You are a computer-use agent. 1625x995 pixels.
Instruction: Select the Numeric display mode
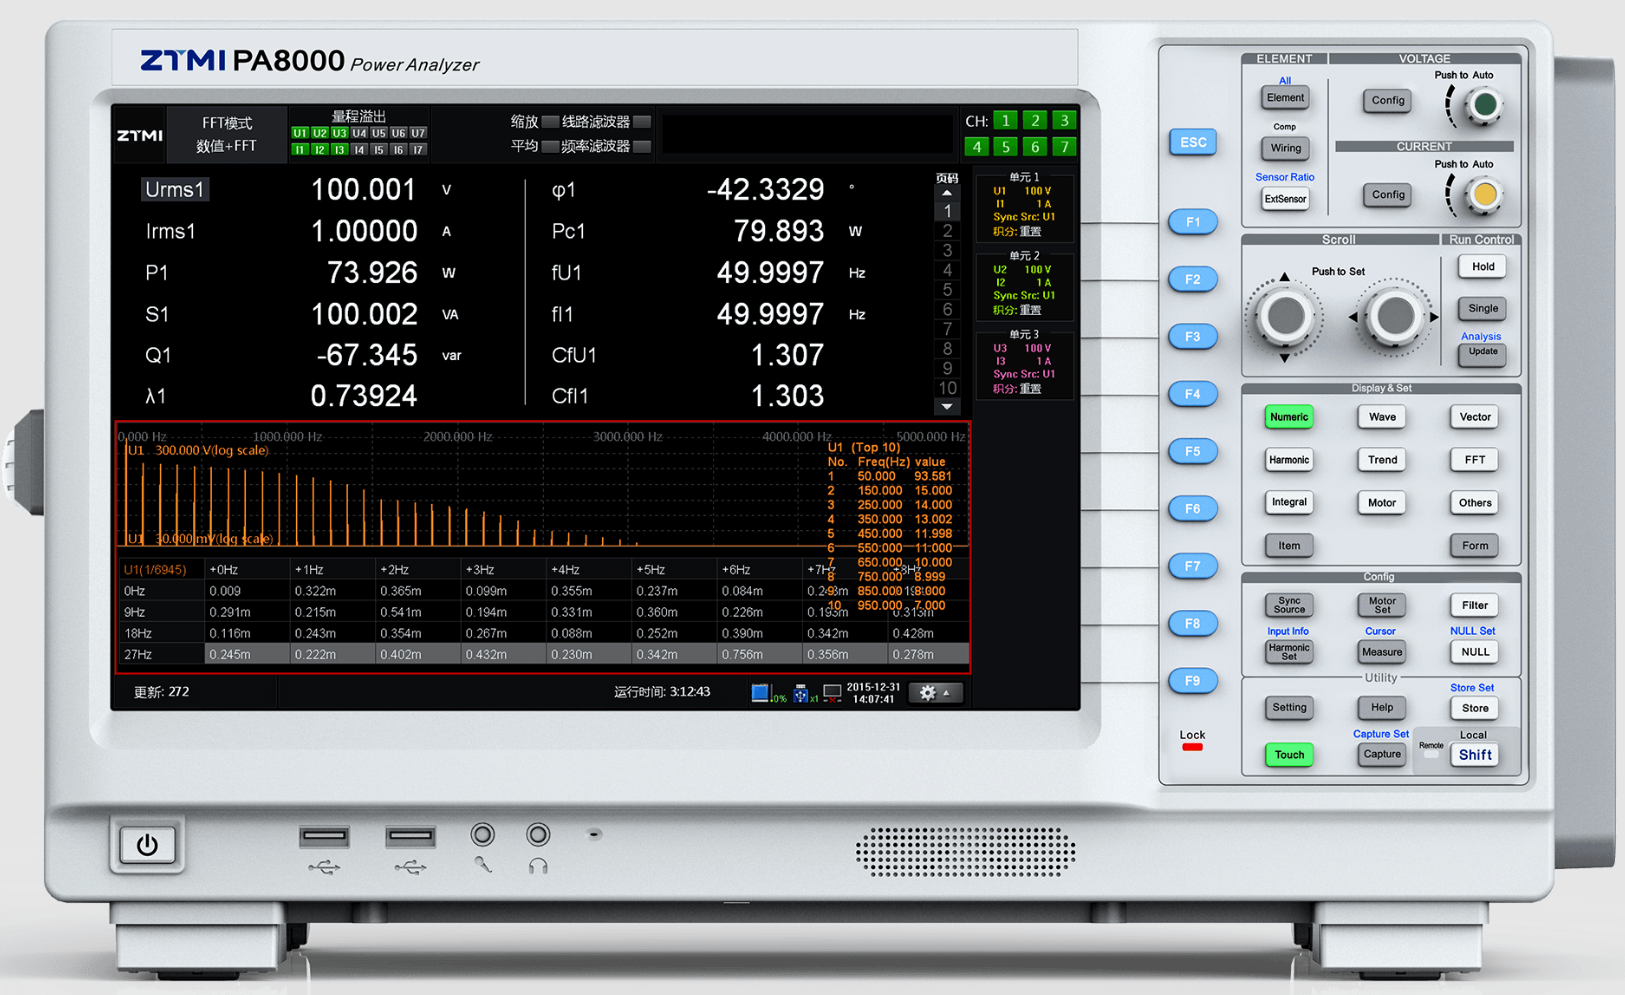click(1289, 417)
